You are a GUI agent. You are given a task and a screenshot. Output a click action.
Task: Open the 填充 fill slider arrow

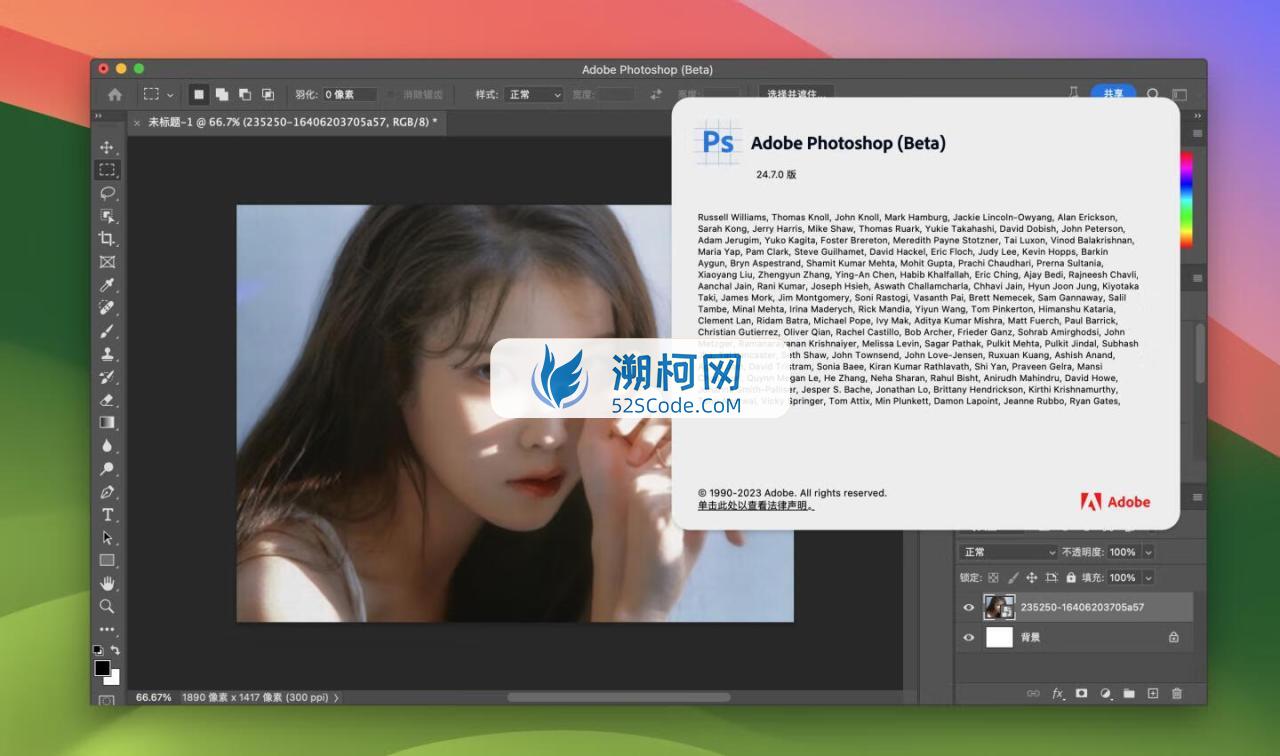click(x=1148, y=578)
